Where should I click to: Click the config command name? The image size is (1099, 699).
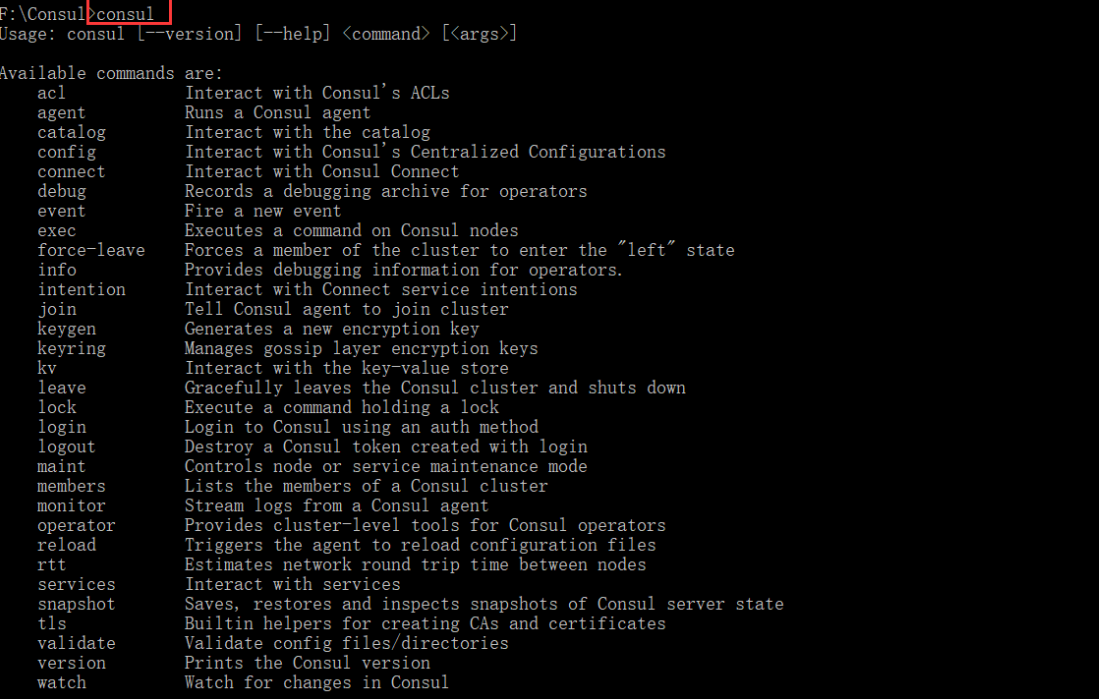67,152
